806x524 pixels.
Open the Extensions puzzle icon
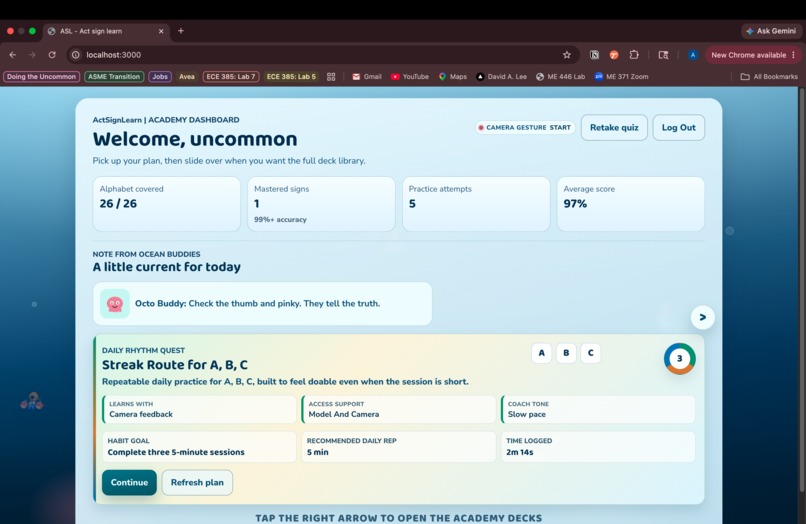pyautogui.click(x=634, y=55)
